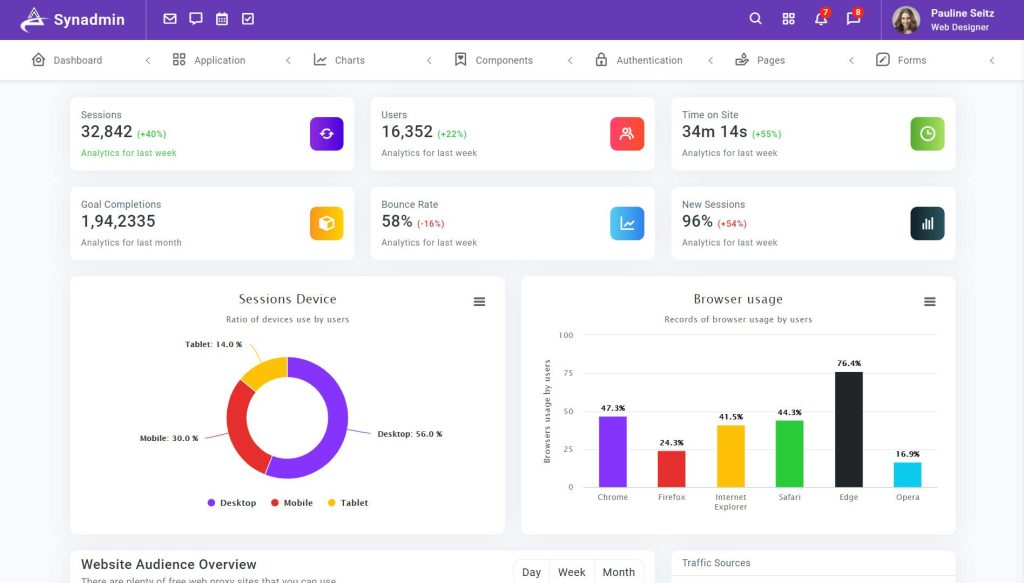The width and height of the screenshot is (1024, 583).
Task: Click Pauline Seitz's profile avatar
Action: [905, 18]
